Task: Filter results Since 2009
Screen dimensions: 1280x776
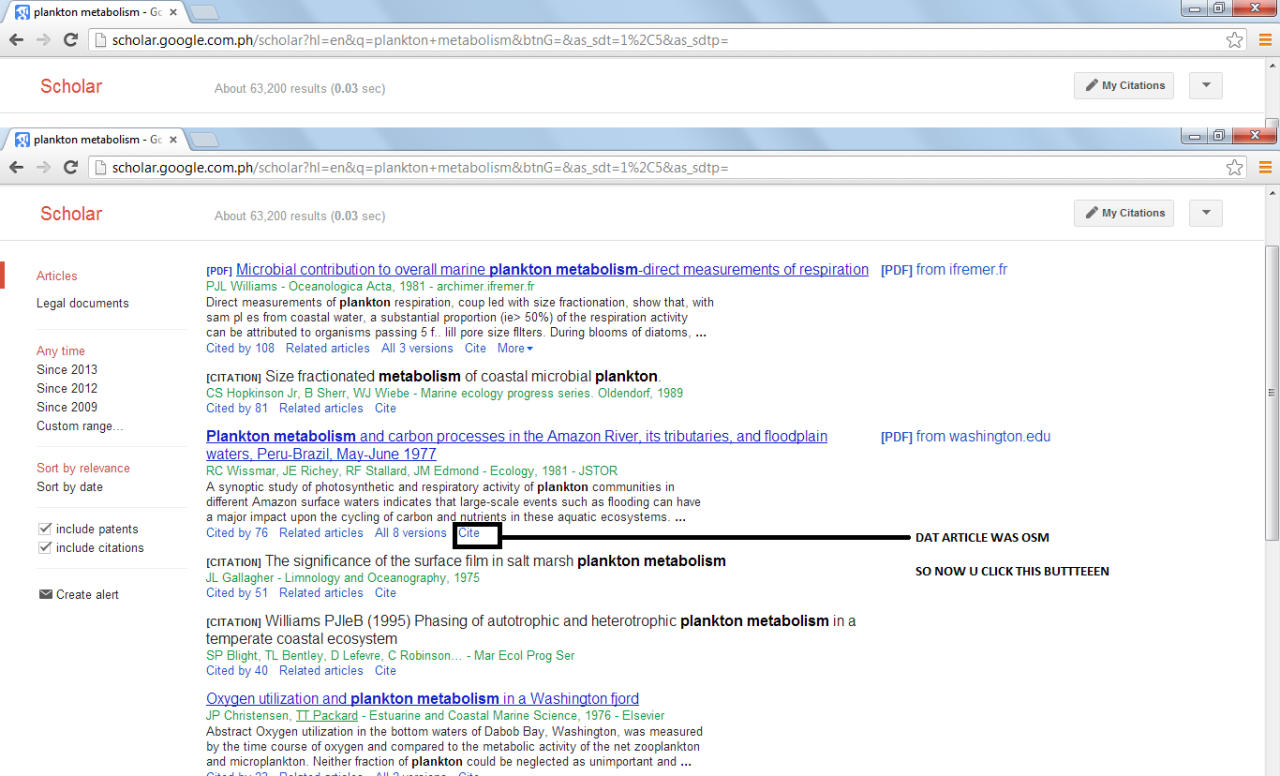Action: pyautogui.click(x=67, y=407)
